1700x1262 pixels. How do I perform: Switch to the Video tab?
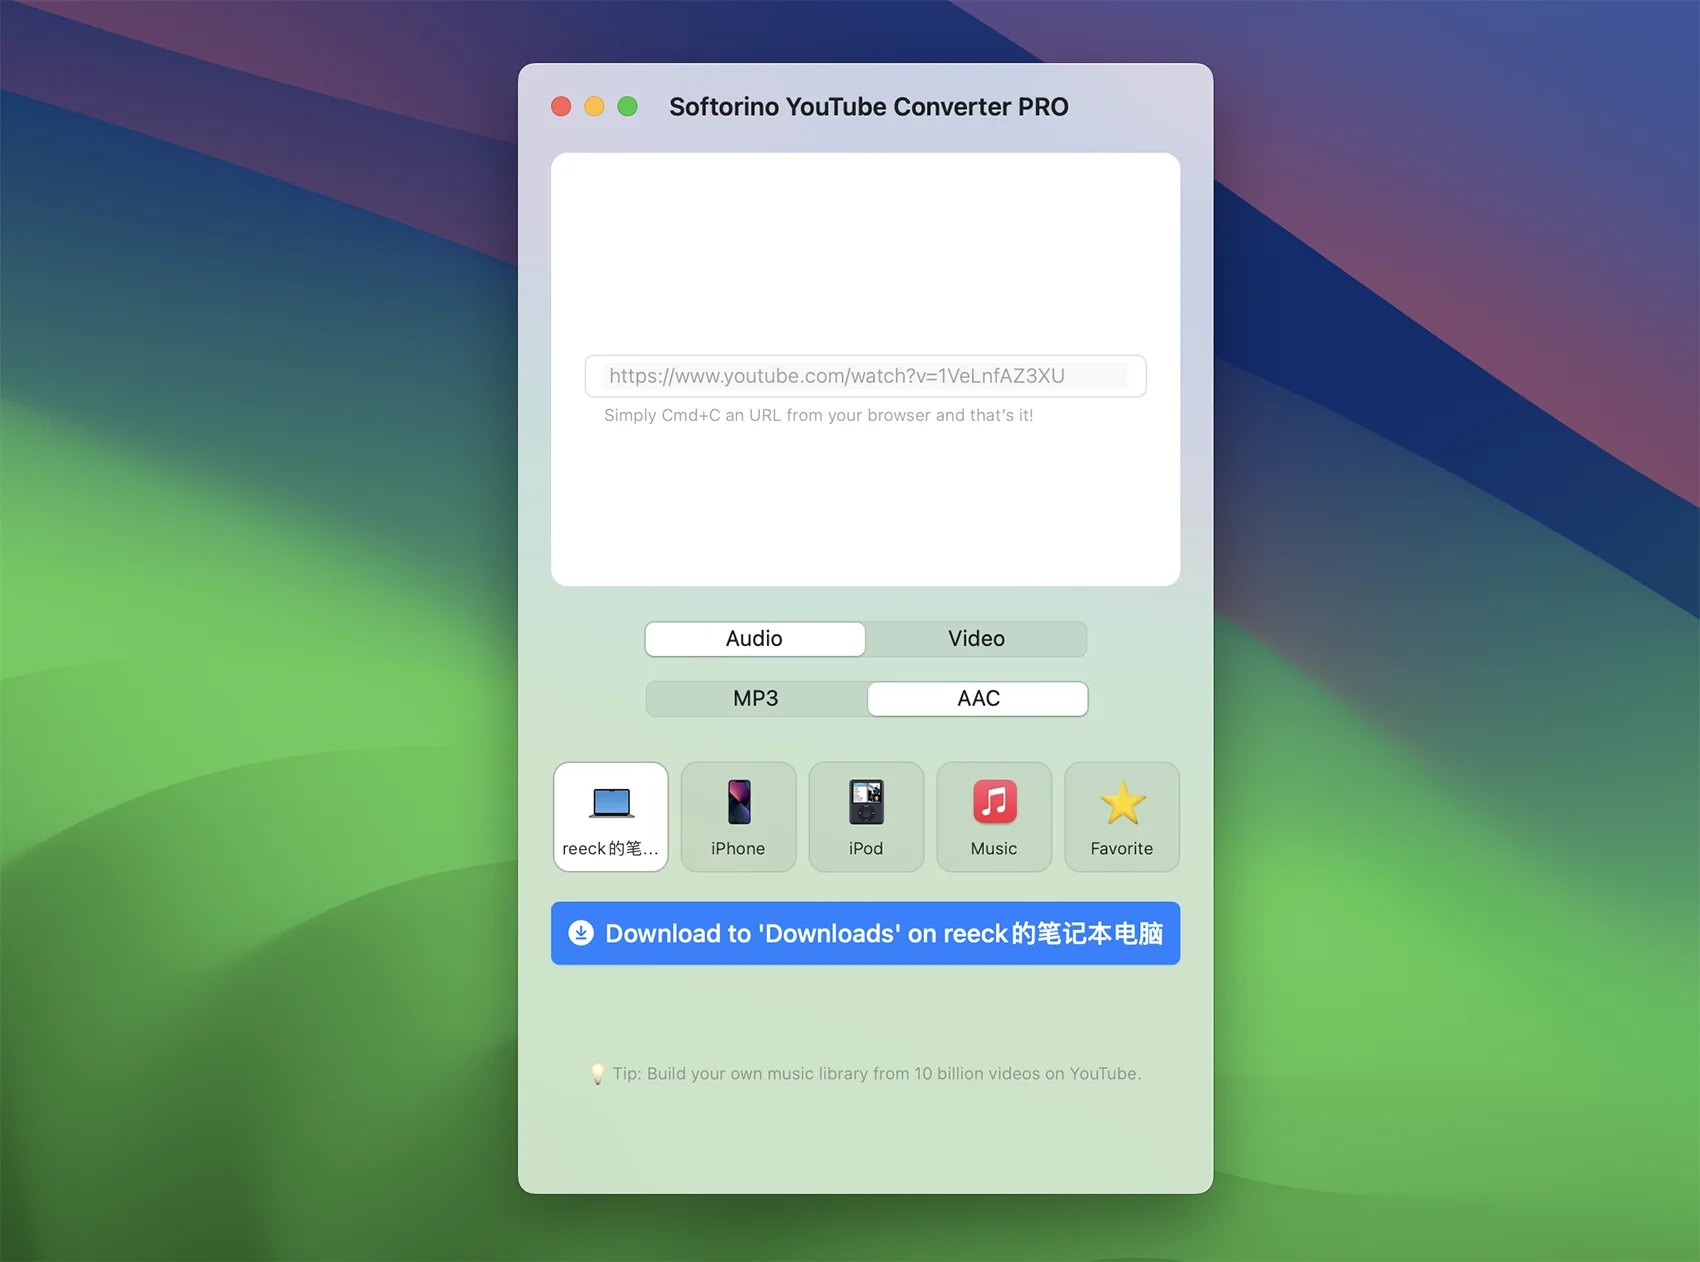(976, 639)
